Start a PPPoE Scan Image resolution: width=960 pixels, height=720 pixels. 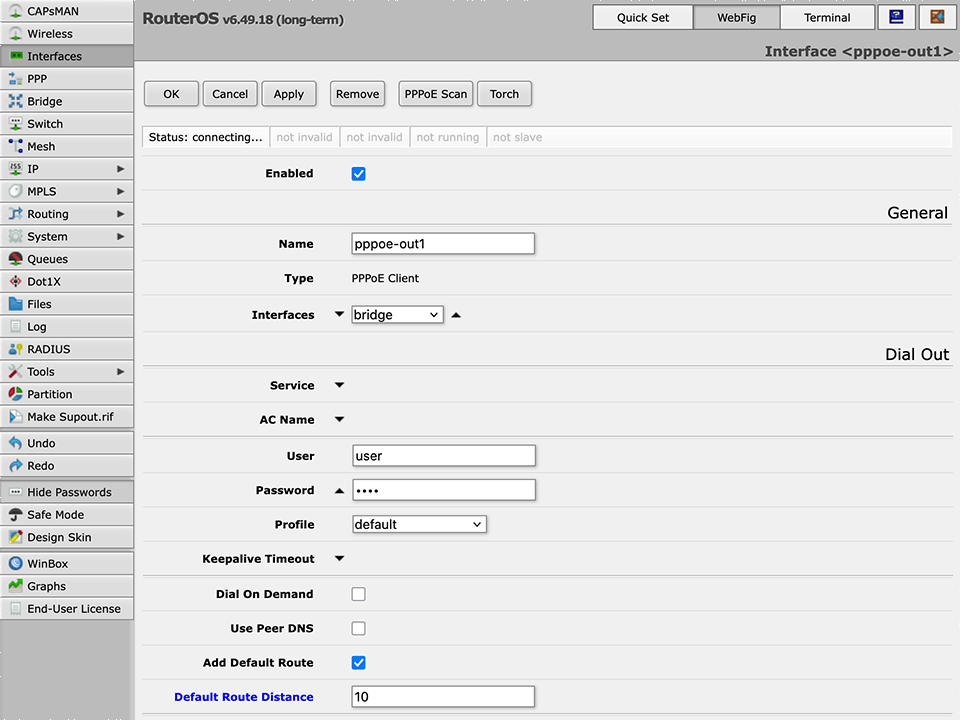pos(435,93)
